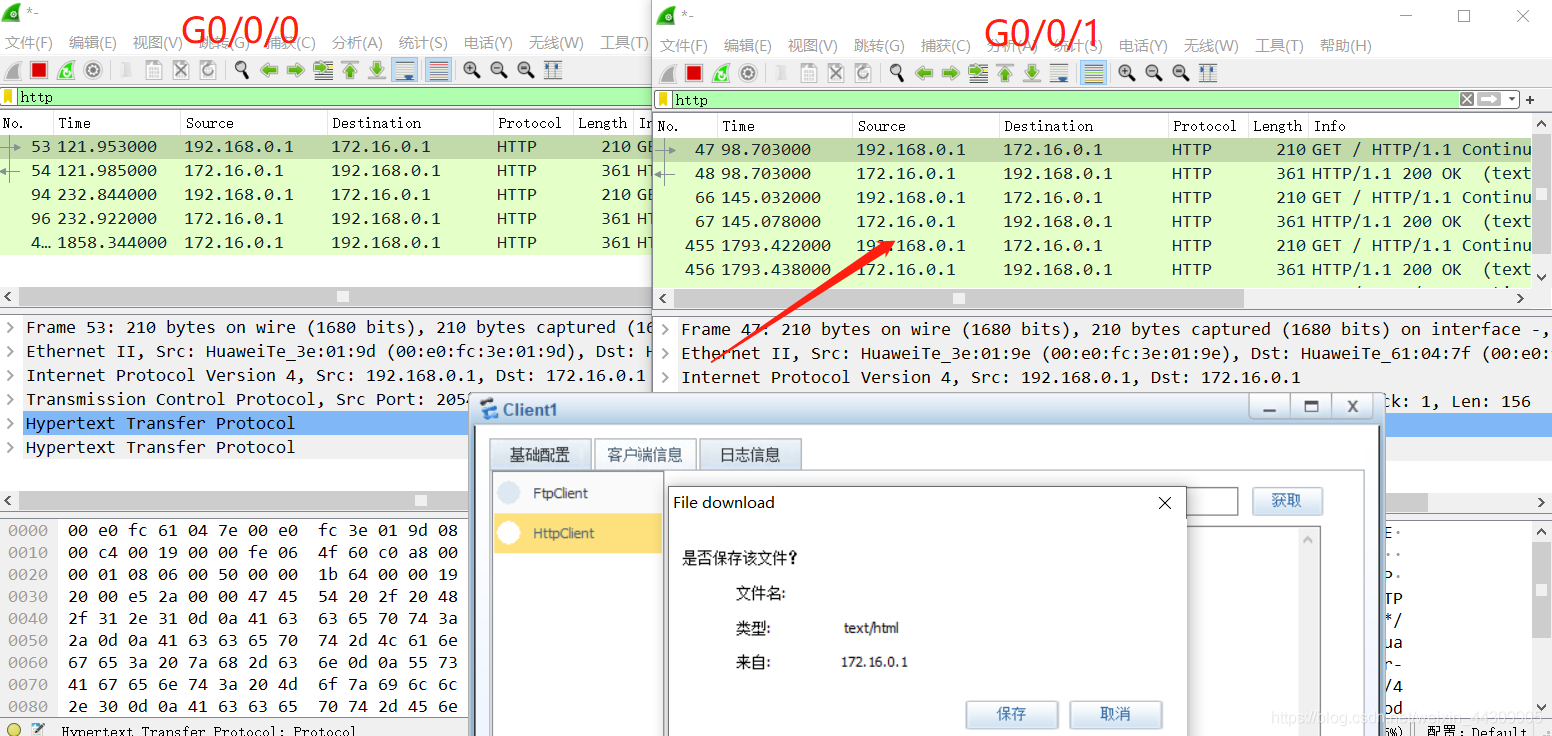Viewport: 1552px width, 736px height.
Task: Click 保存 in File download dialog
Action: pos(1011,714)
